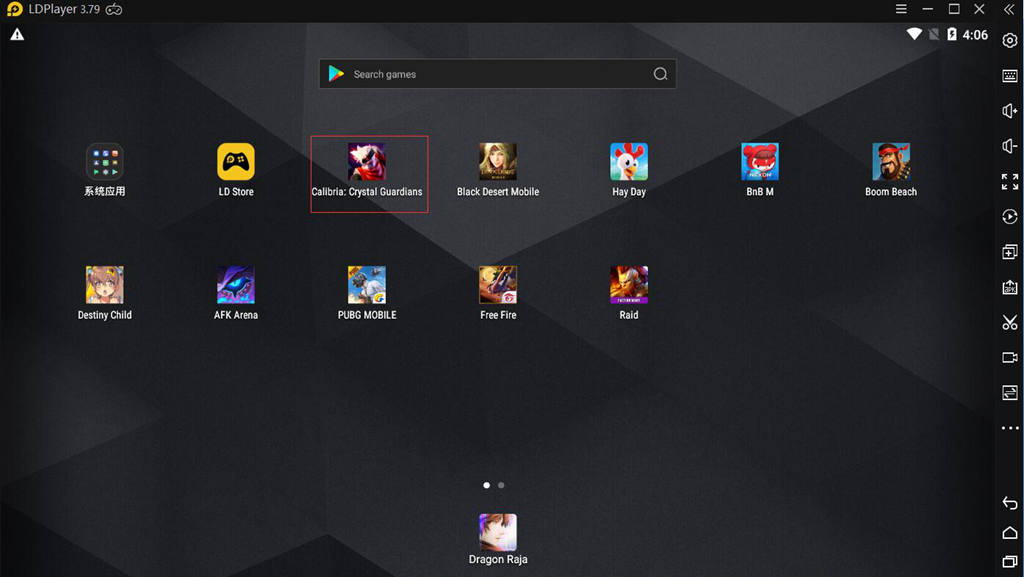Launch the Raid game

point(629,285)
